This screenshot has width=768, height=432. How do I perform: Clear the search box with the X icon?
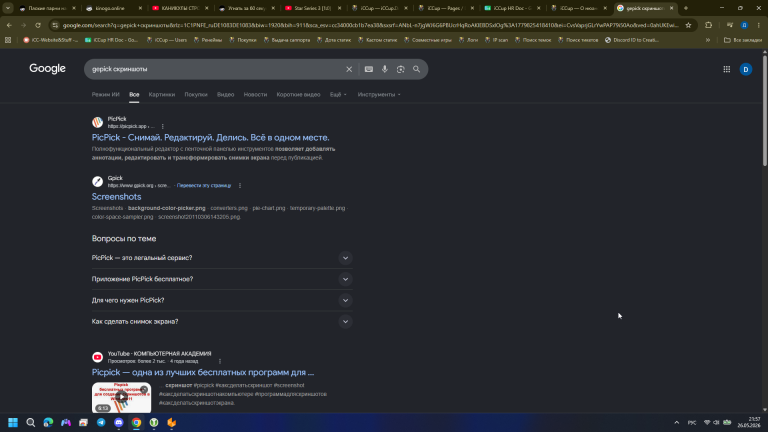click(x=349, y=70)
